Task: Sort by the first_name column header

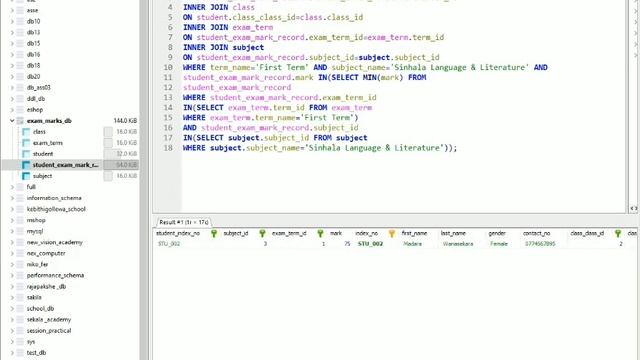Action: (x=414, y=233)
